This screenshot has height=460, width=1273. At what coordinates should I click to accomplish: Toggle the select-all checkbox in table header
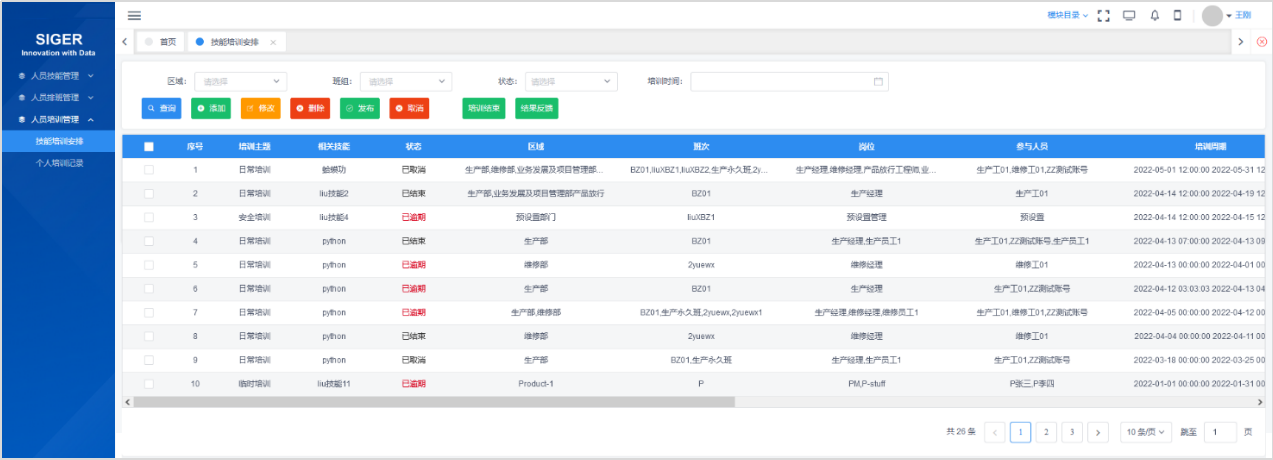pyautogui.click(x=149, y=146)
